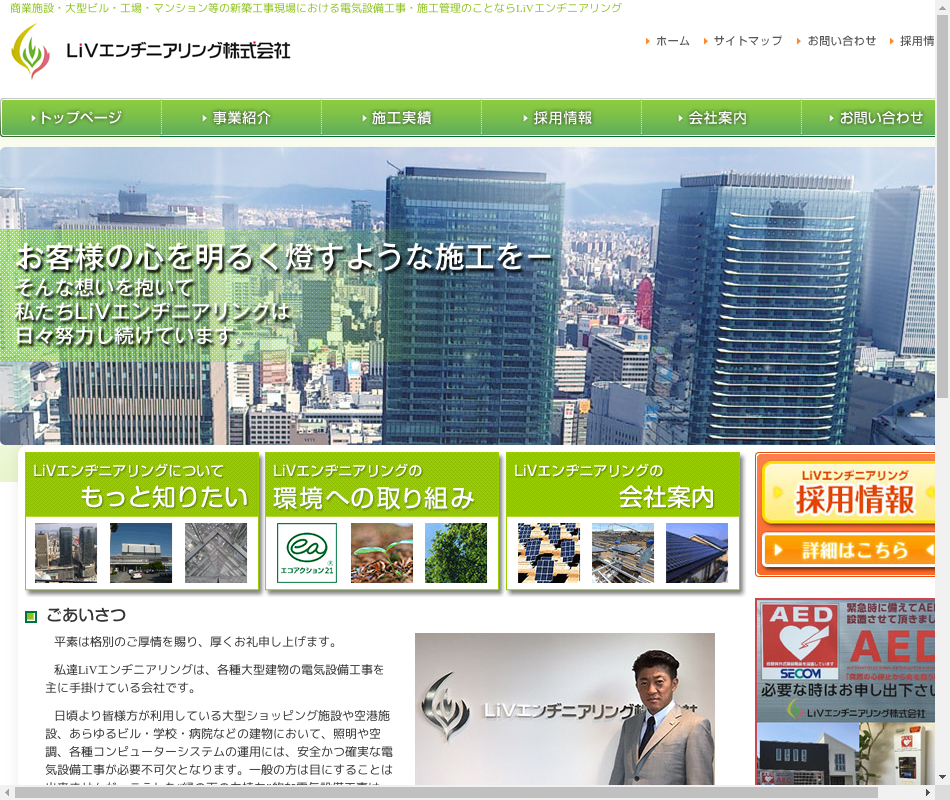Click the blue roof solar panels thumbnail

point(697,553)
